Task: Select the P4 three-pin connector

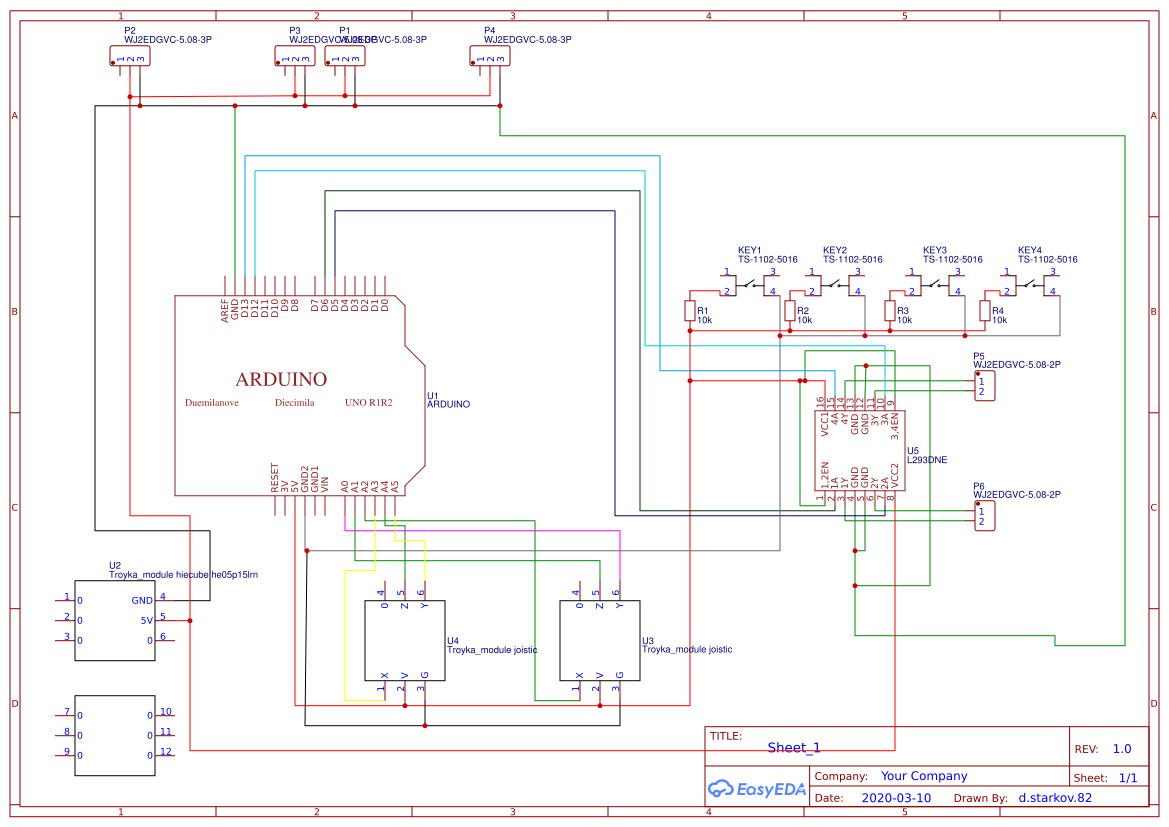Action: tap(490, 56)
